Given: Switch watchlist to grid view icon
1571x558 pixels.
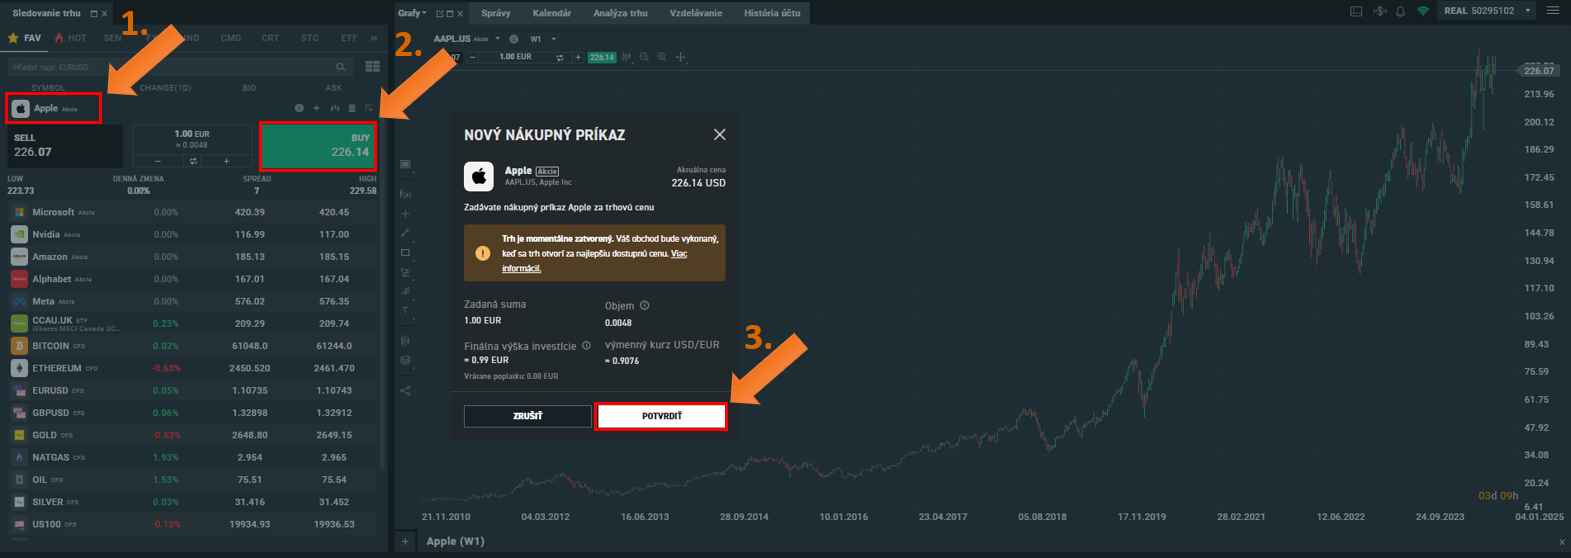Looking at the screenshot, I should coord(373,67).
